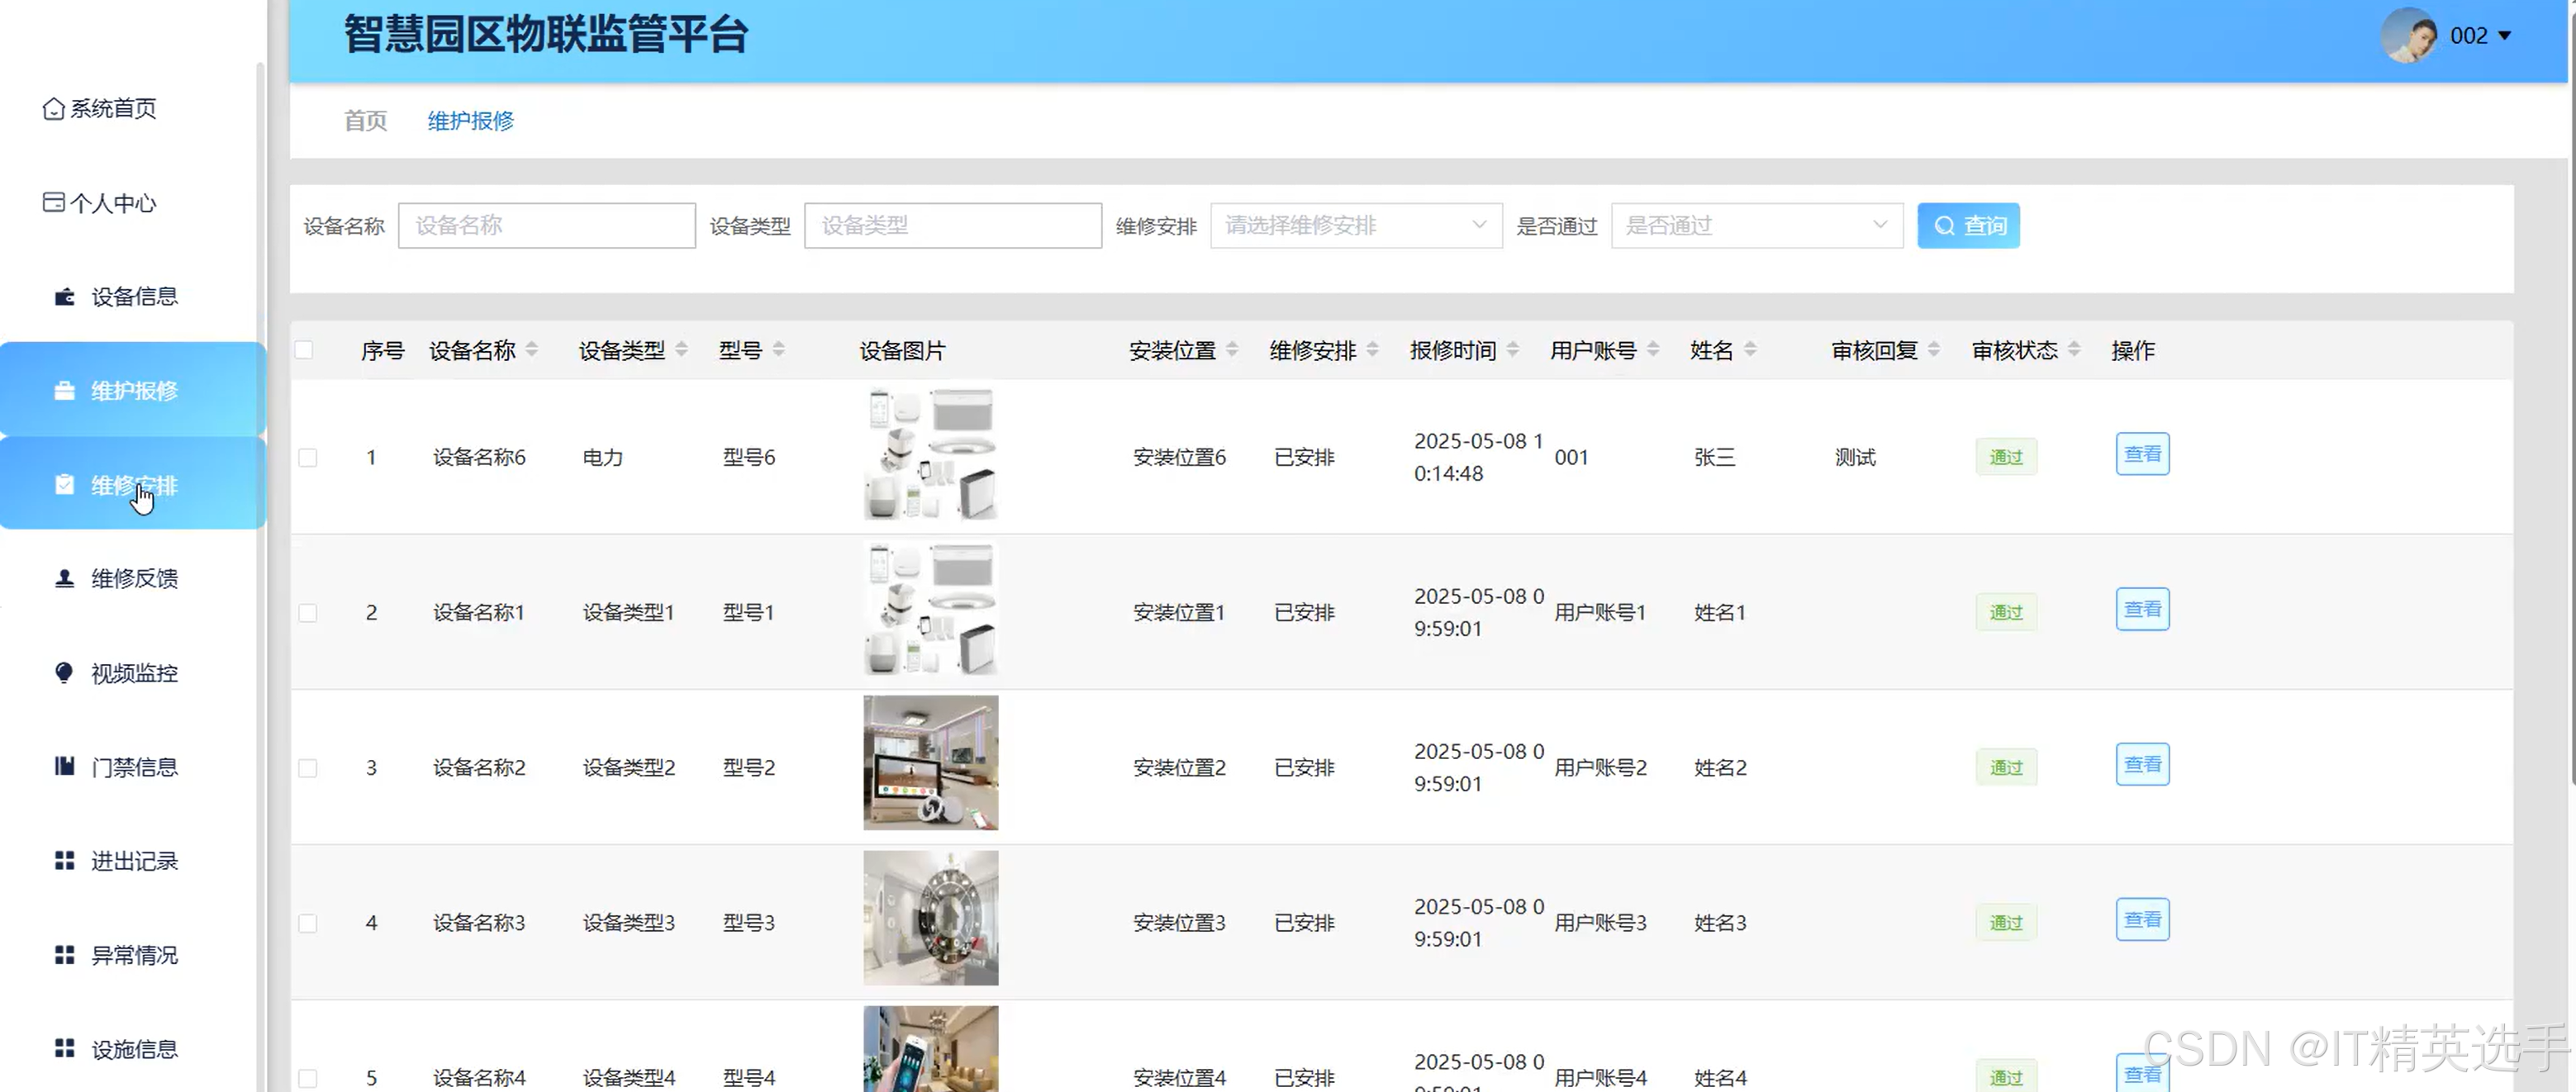The height and width of the screenshot is (1092, 2576).
Task: Click the 测试 review reply cell
Action: 1855,458
